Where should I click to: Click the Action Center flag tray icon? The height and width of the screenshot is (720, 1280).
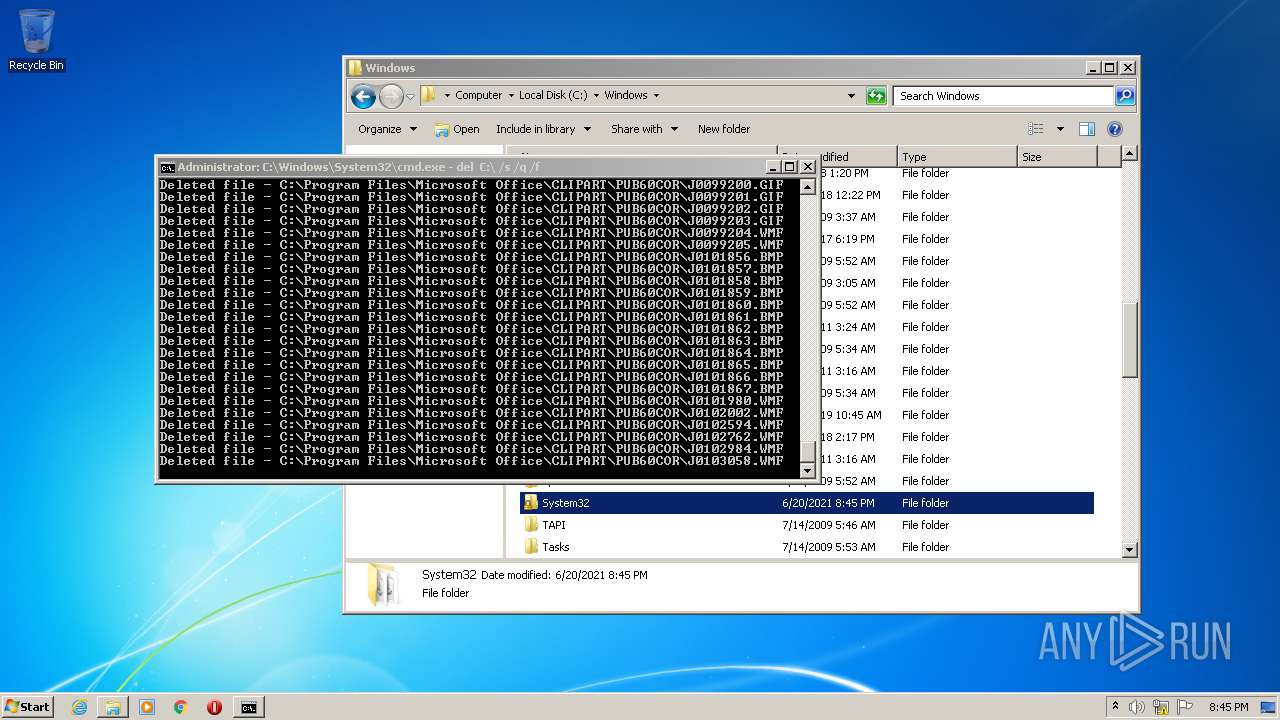click(x=1185, y=706)
